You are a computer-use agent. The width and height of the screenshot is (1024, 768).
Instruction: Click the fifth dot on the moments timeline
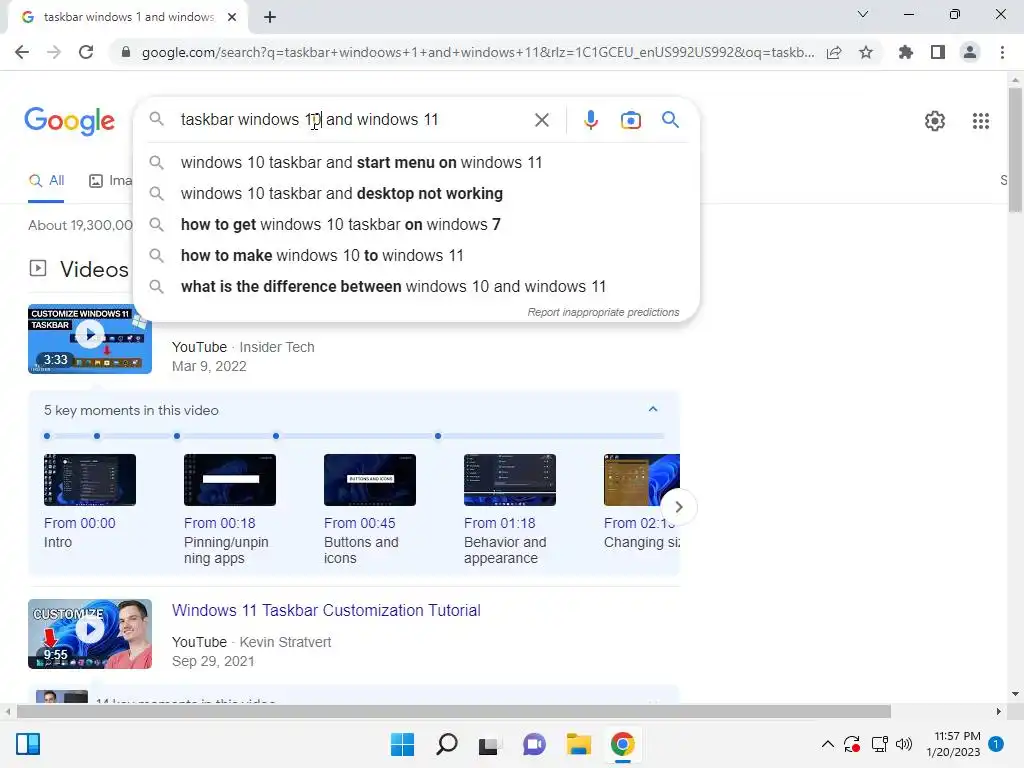pos(438,436)
